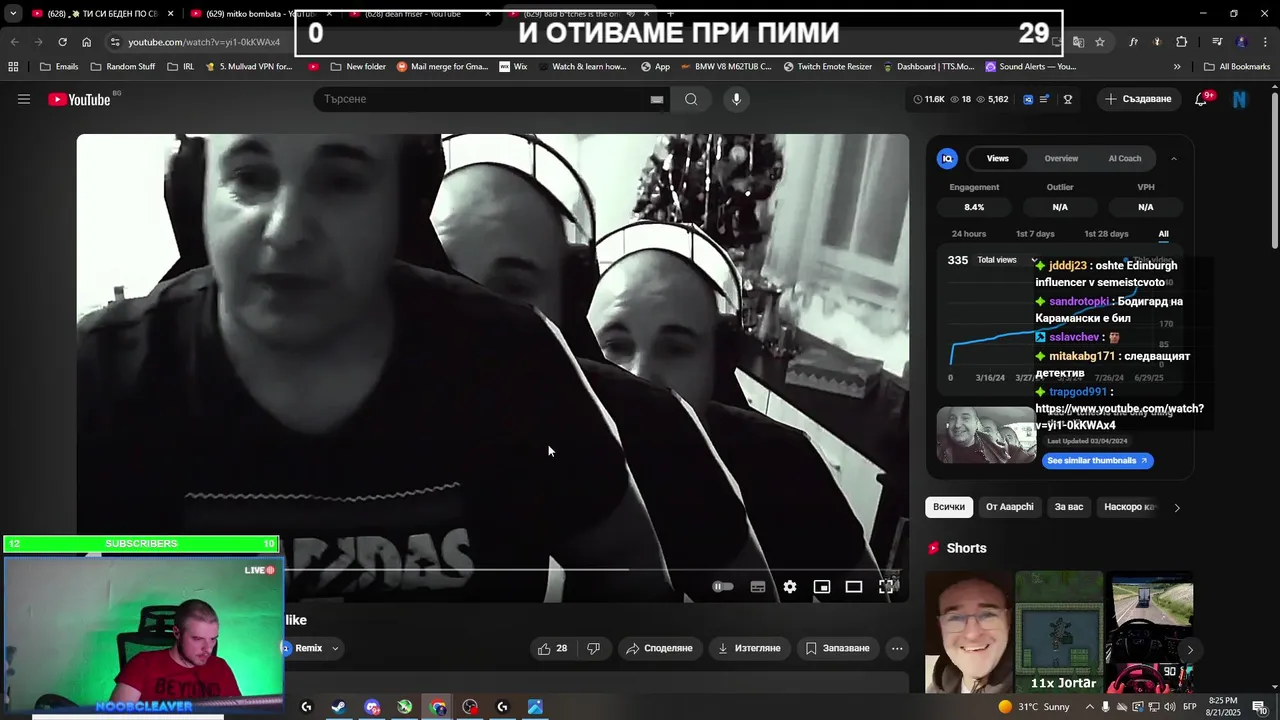This screenshot has width=1280, height=720.
Task: Select the All time range
Action: click(1163, 234)
